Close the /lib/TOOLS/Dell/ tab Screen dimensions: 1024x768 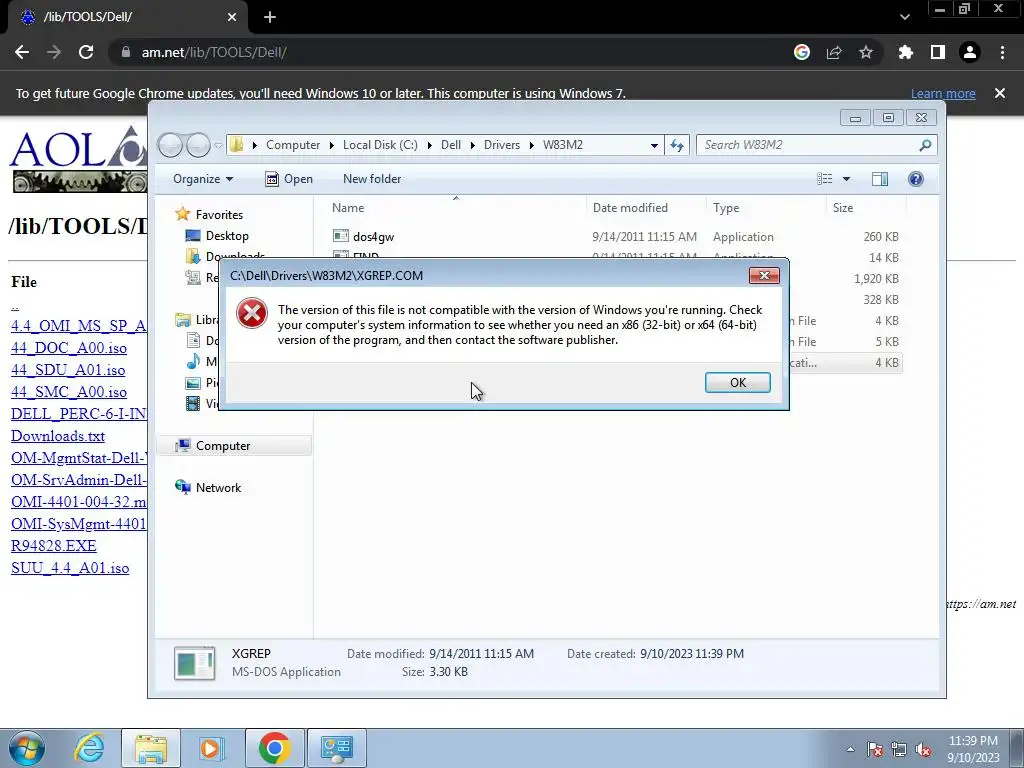pos(232,17)
